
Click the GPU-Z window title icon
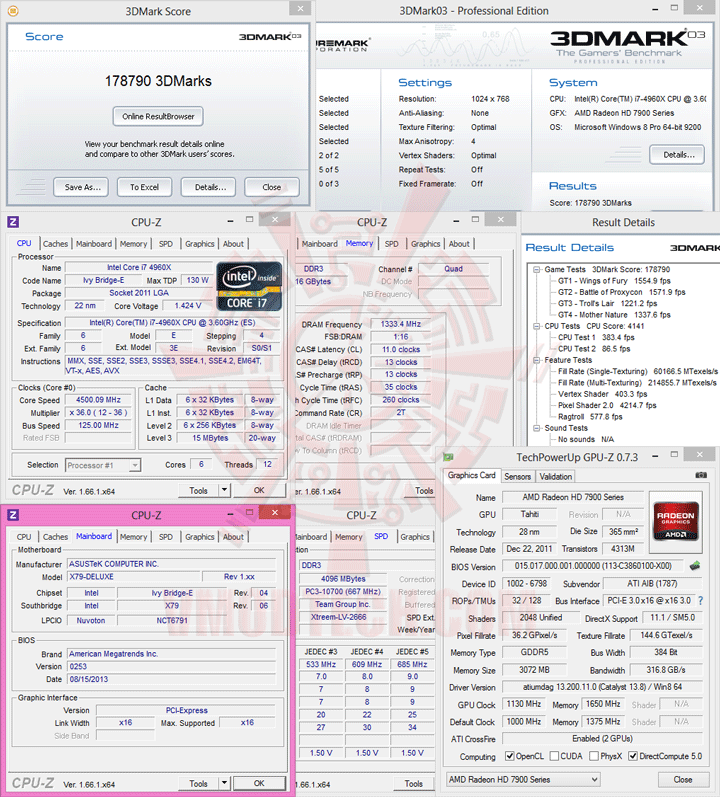448,457
